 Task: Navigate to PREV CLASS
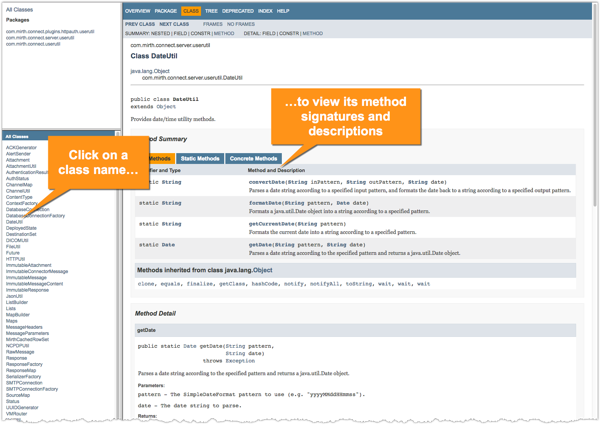141,22
